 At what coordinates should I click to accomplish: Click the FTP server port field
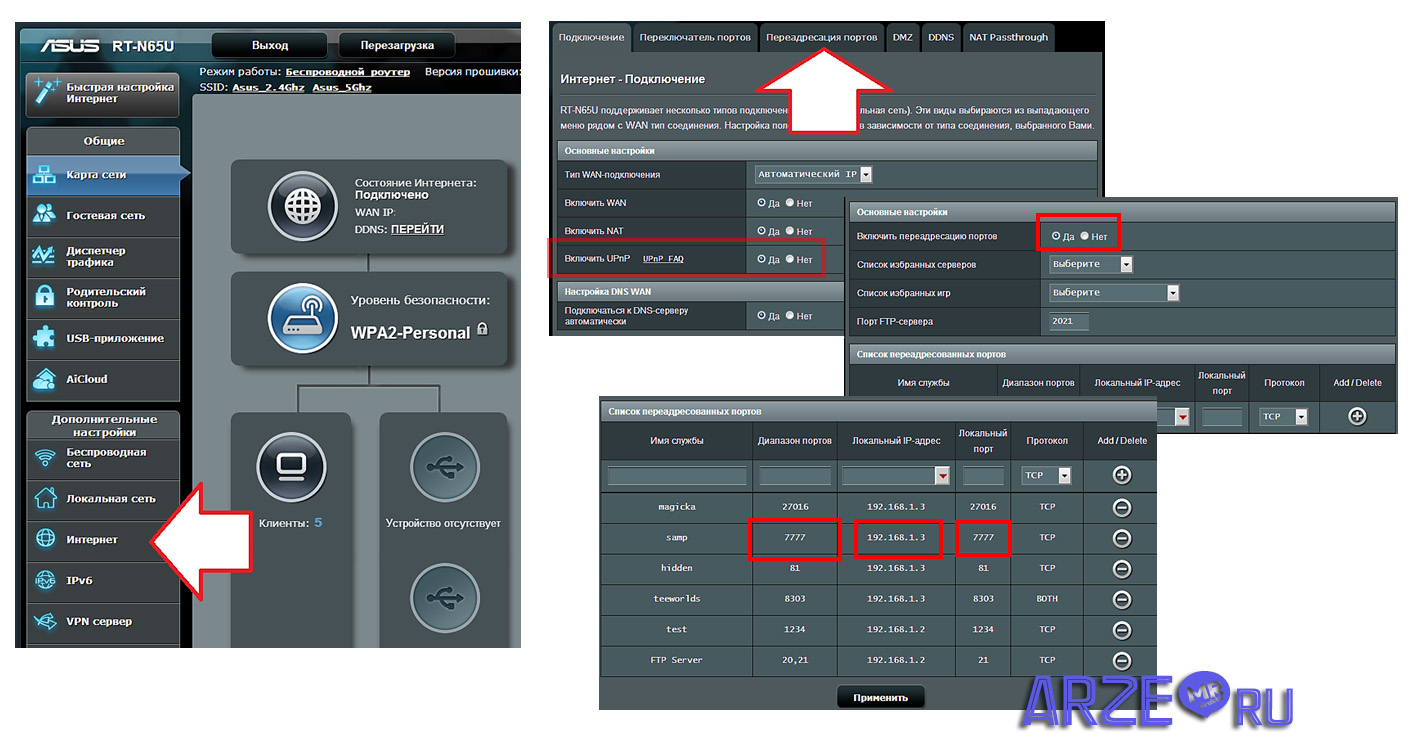coord(1068,321)
